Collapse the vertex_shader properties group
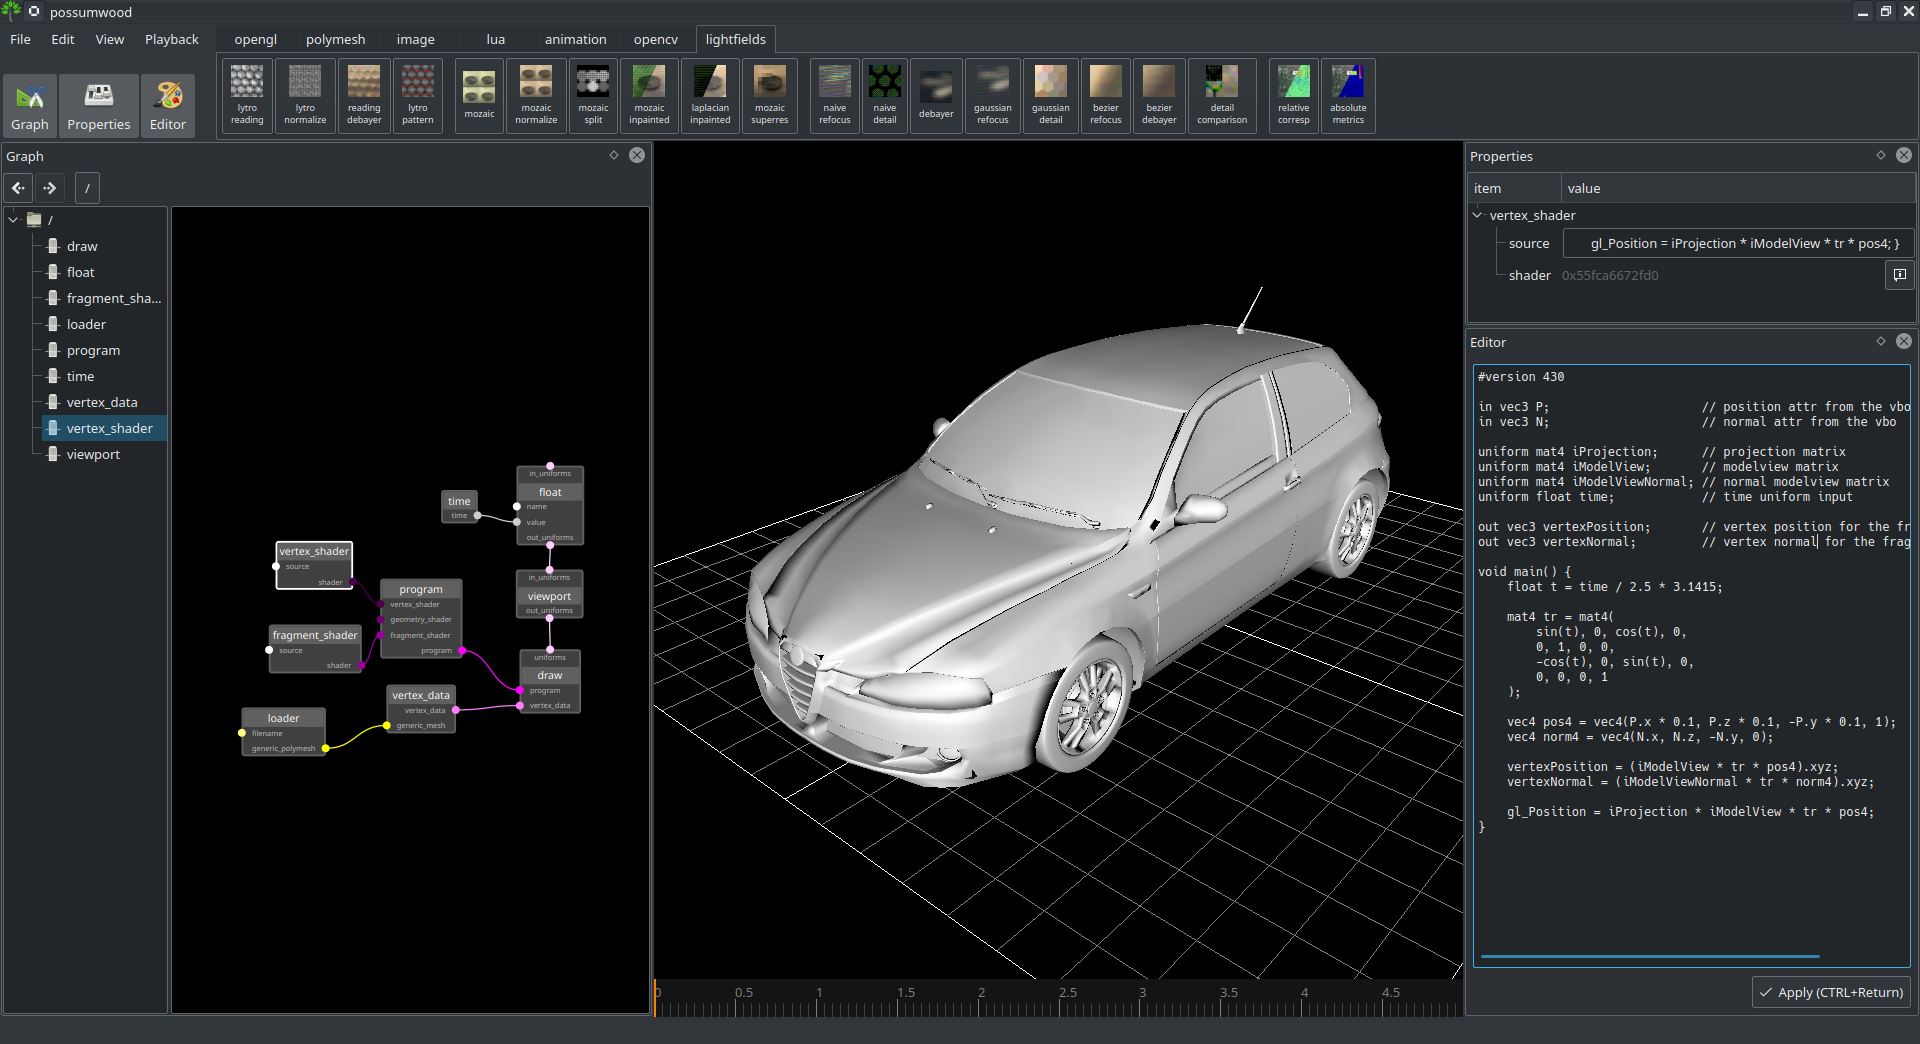Viewport: 1920px width, 1044px height. [x=1477, y=215]
